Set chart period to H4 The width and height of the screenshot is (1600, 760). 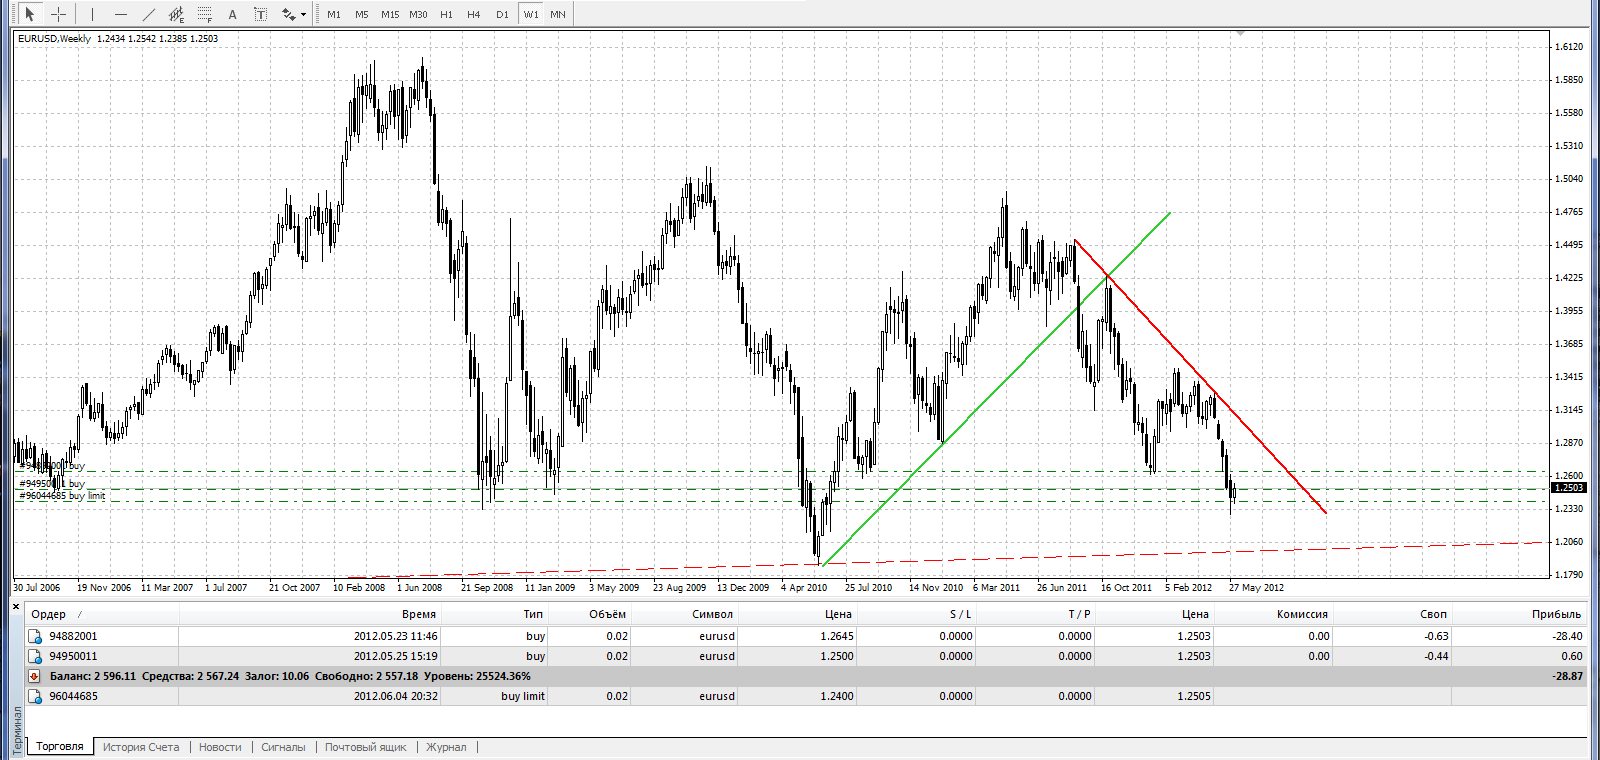pyautogui.click(x=474, y=14)
